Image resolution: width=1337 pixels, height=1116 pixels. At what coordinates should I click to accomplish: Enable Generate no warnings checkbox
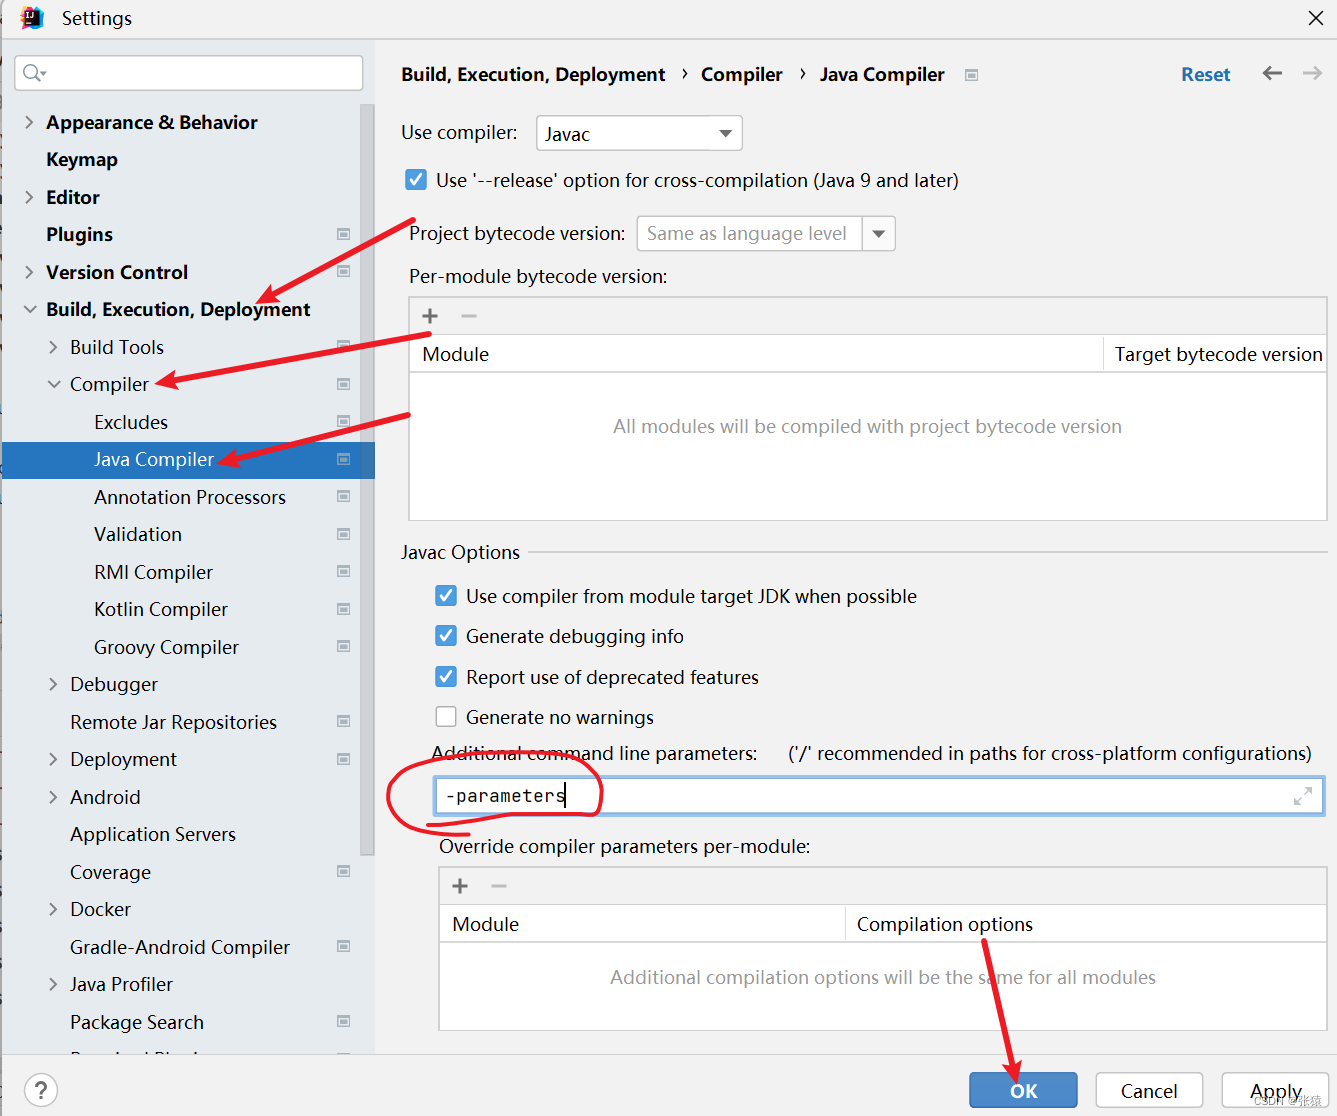446,717
